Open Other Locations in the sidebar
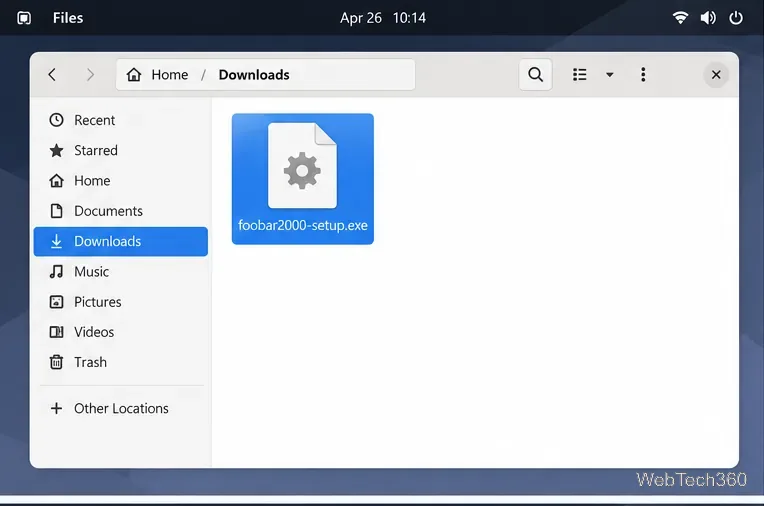This screenshot has width=764, height=506. (121, 408)
